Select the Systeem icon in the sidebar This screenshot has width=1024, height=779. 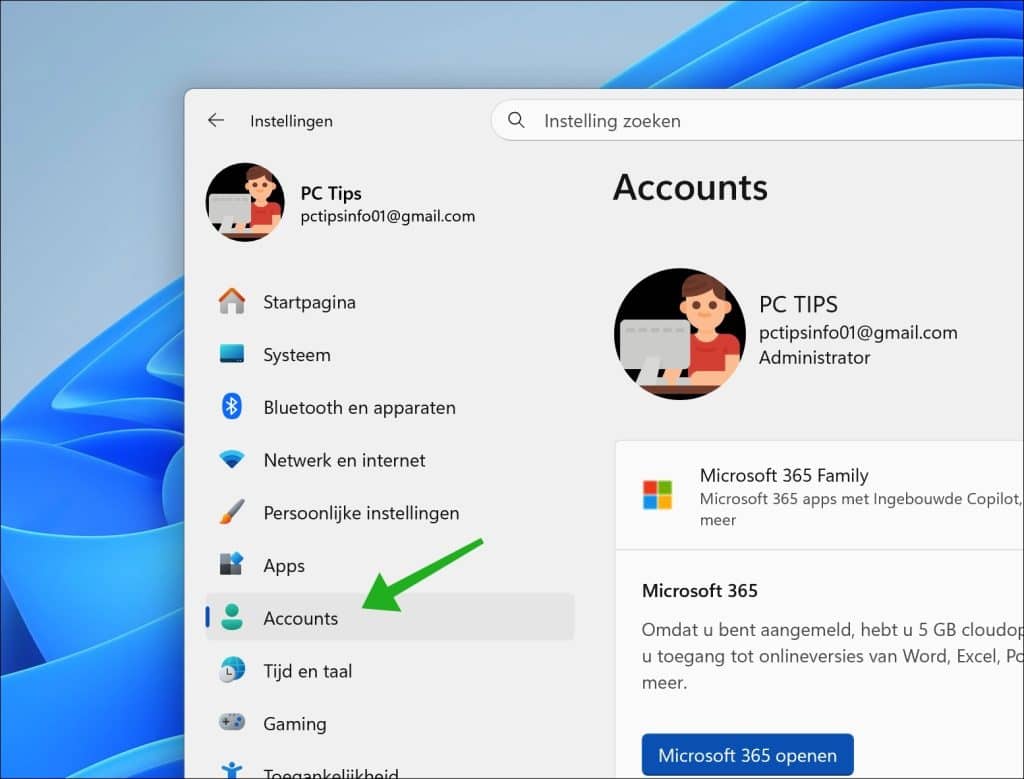pos(232,354)
